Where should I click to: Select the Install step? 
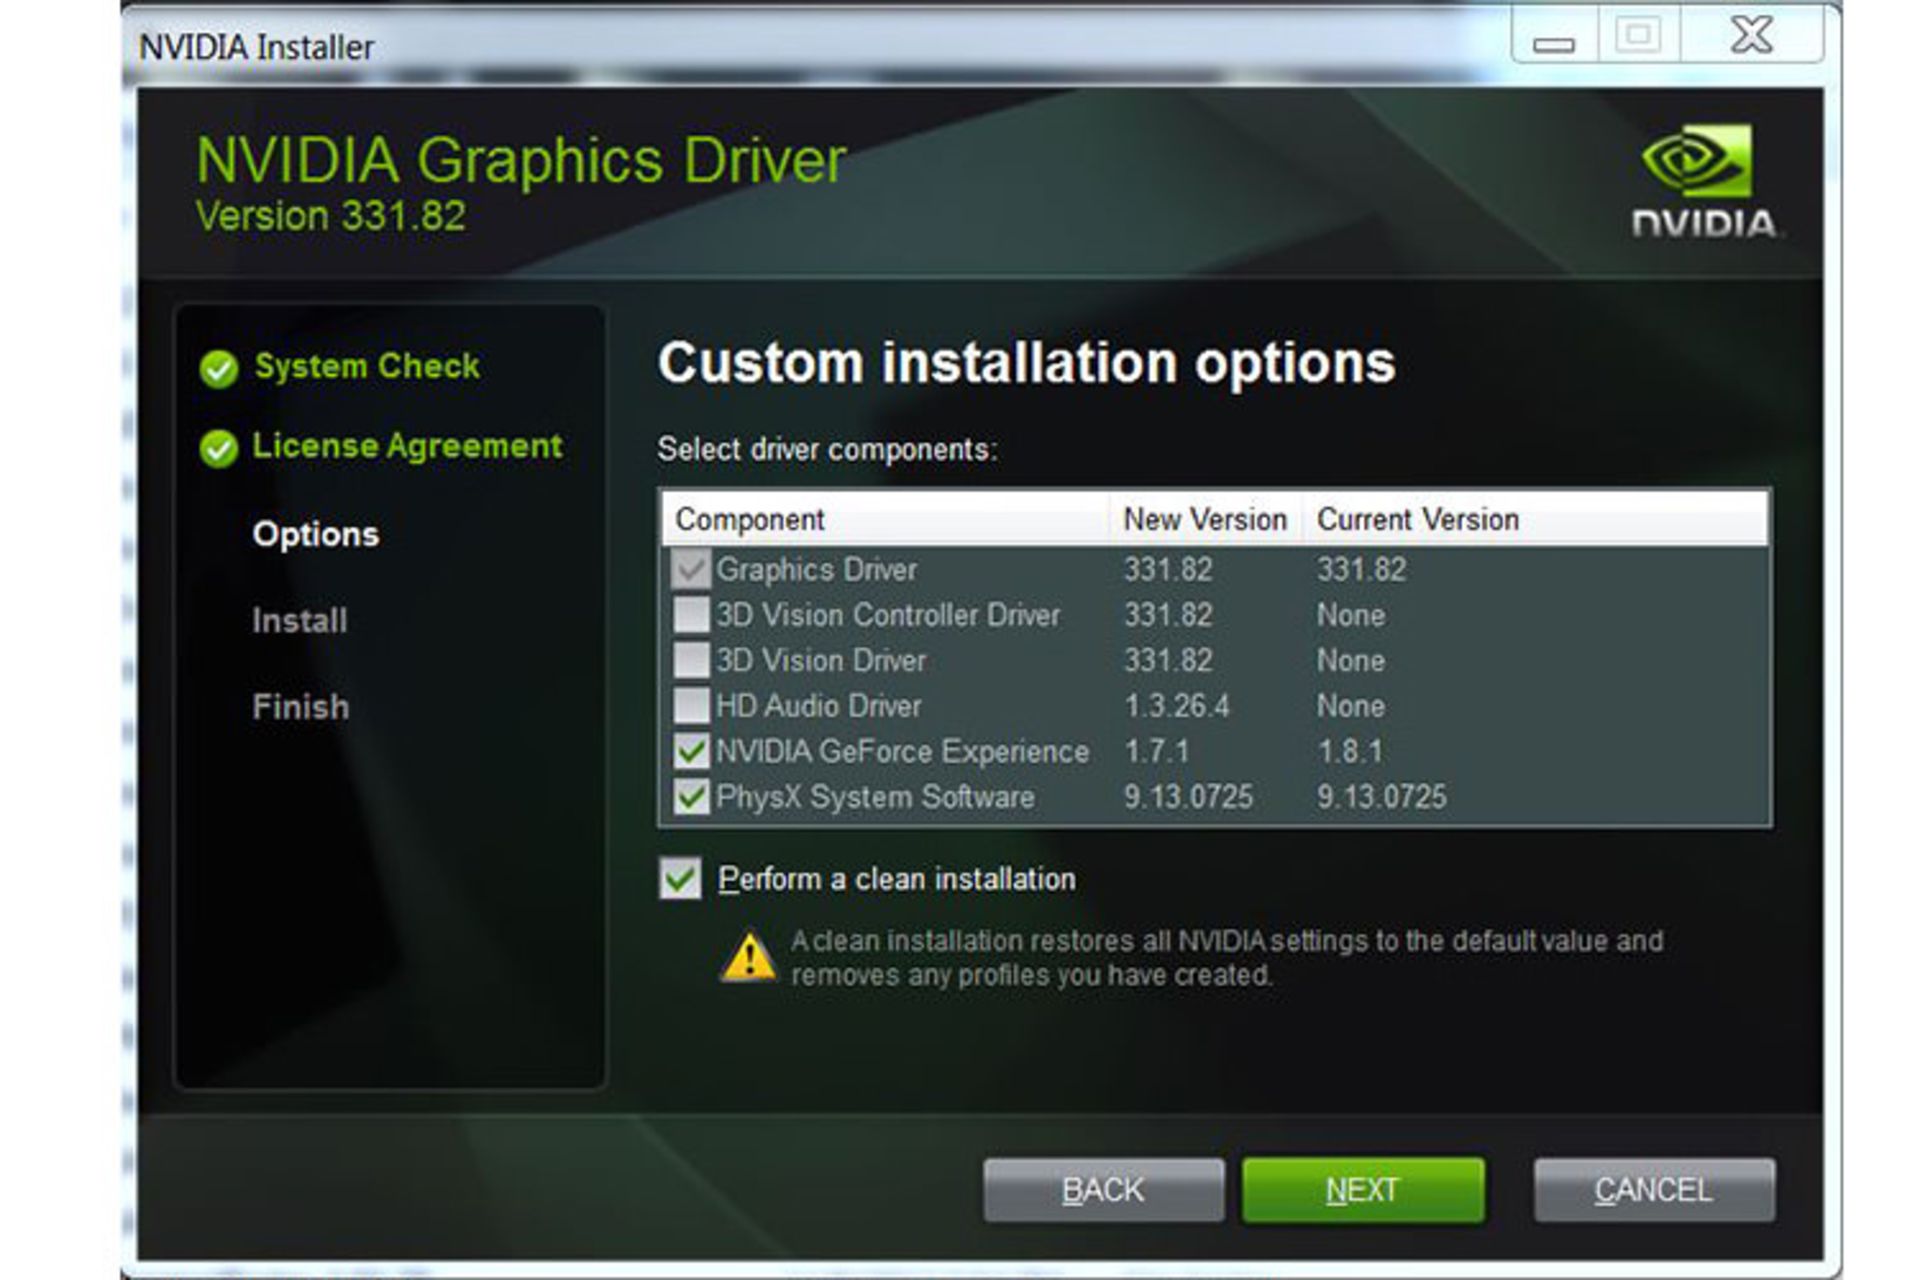pyautogui.click(x=300, y=621)
